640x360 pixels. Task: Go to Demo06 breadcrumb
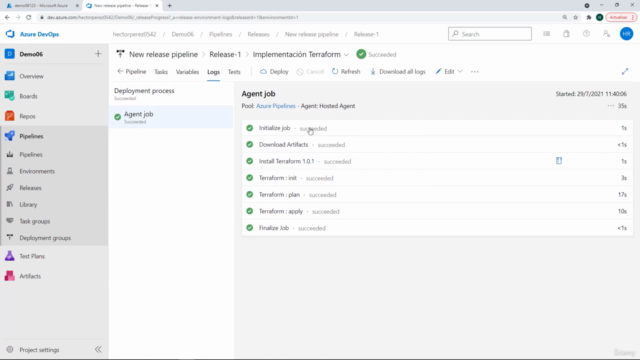182,34
